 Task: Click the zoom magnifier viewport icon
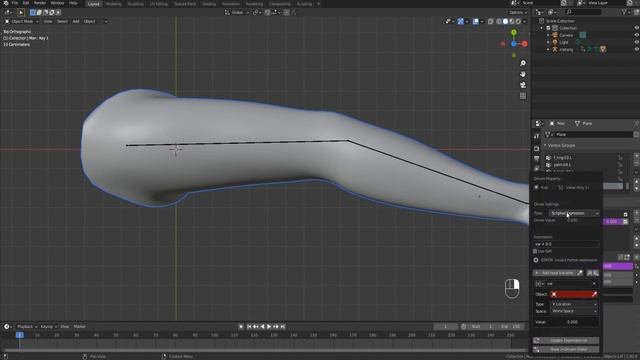click(523, 63)
